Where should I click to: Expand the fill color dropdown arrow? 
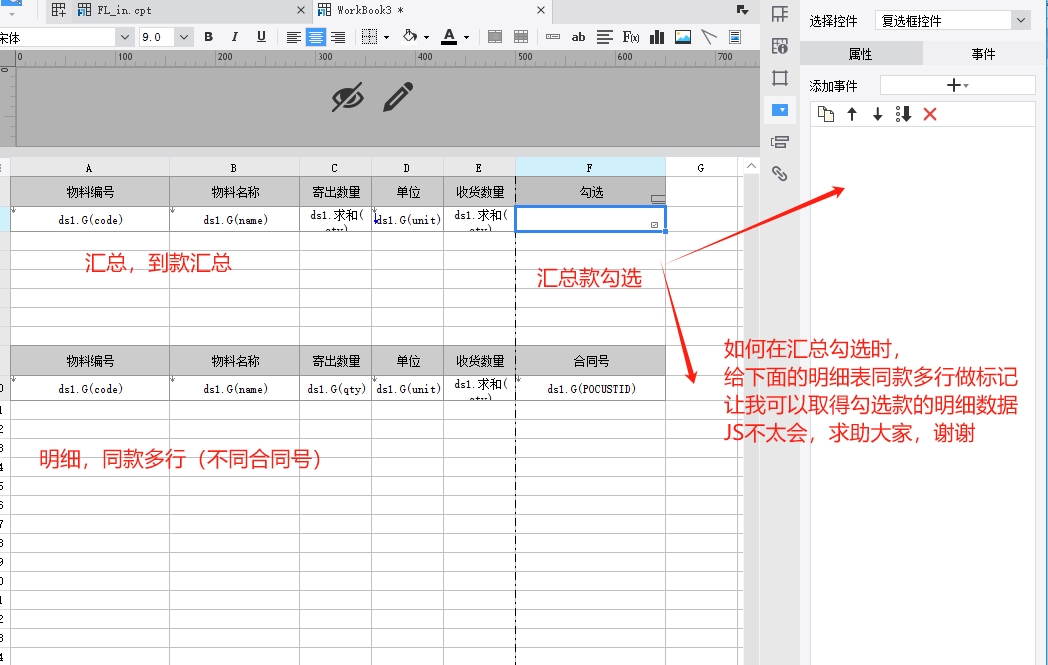426,37
